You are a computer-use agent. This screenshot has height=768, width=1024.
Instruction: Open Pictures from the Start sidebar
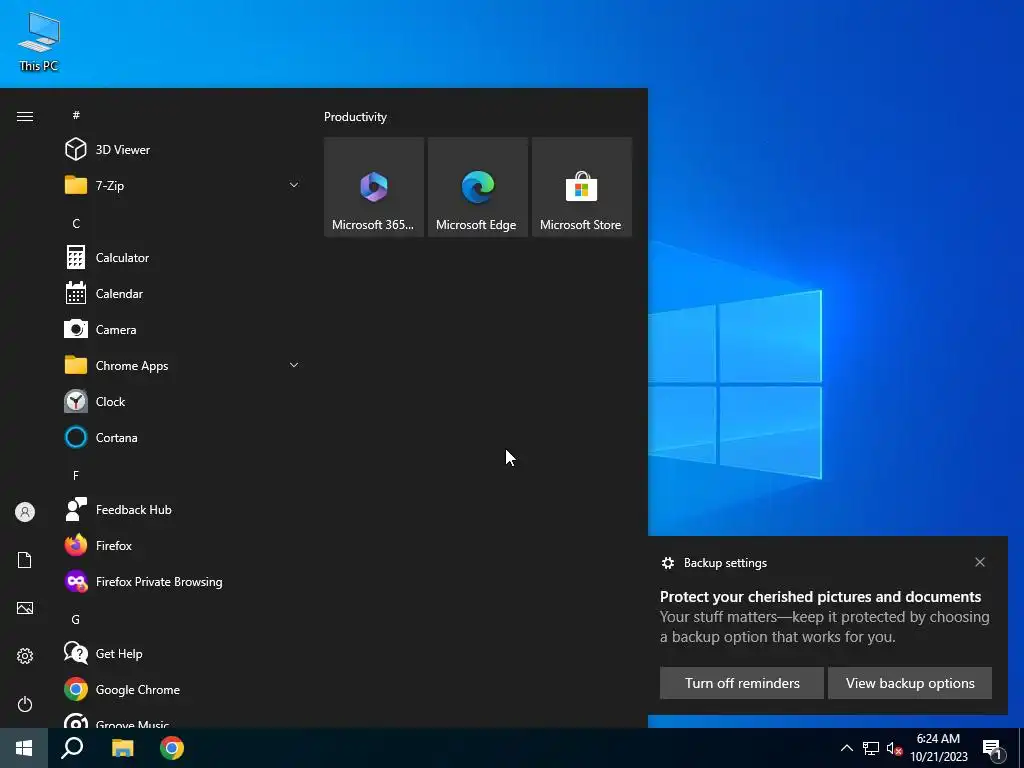coord(25,608)
